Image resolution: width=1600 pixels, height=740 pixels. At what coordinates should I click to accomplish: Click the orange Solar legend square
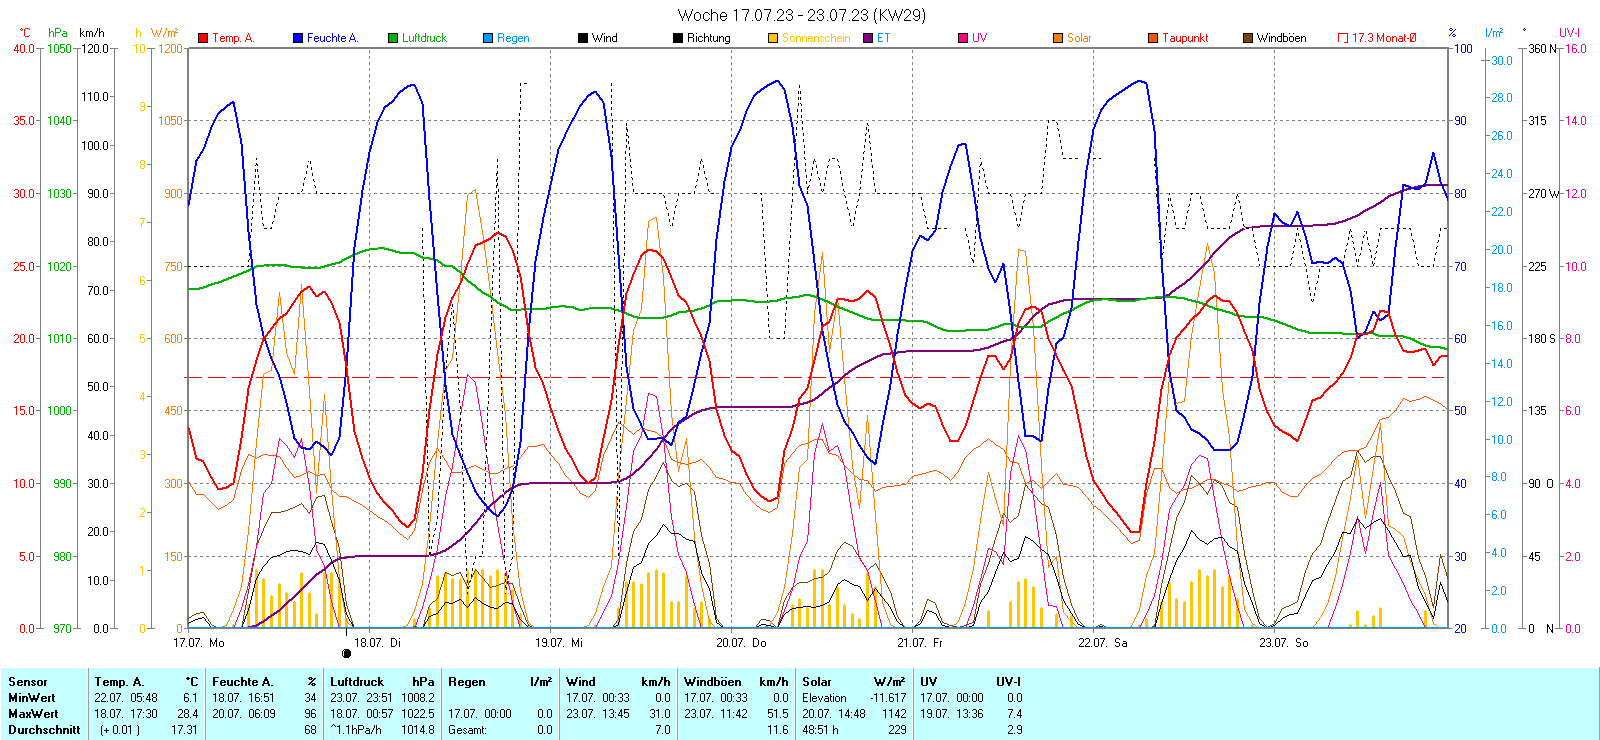[1058, 39]
